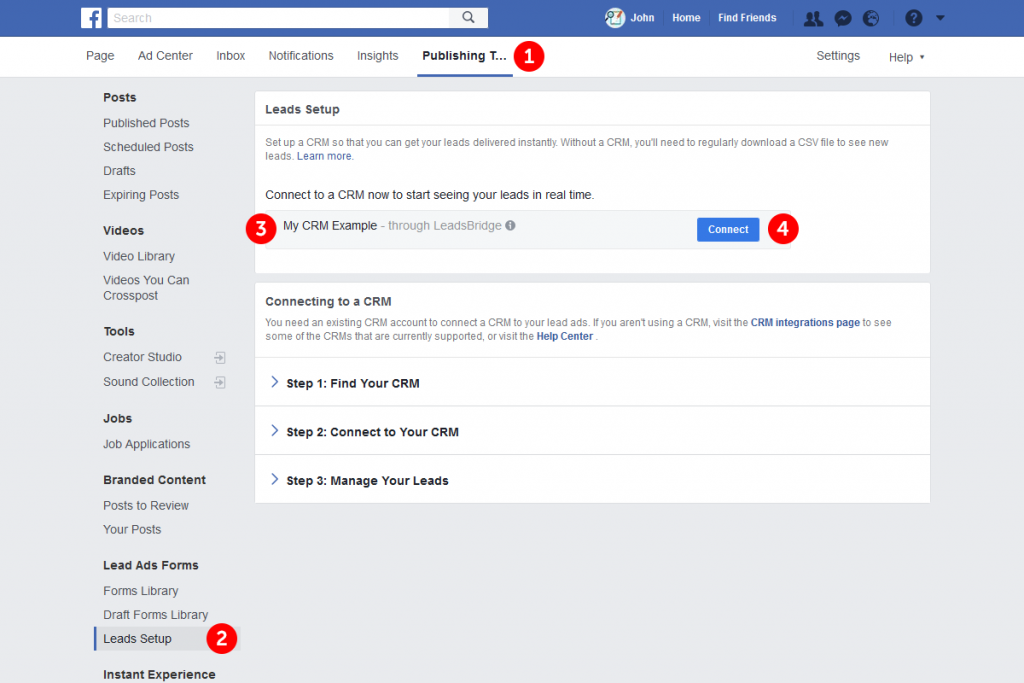Open Scheduled Posts in sidebar
The width and height of the screenshot is (1024, 683).
tap(148, 147)
